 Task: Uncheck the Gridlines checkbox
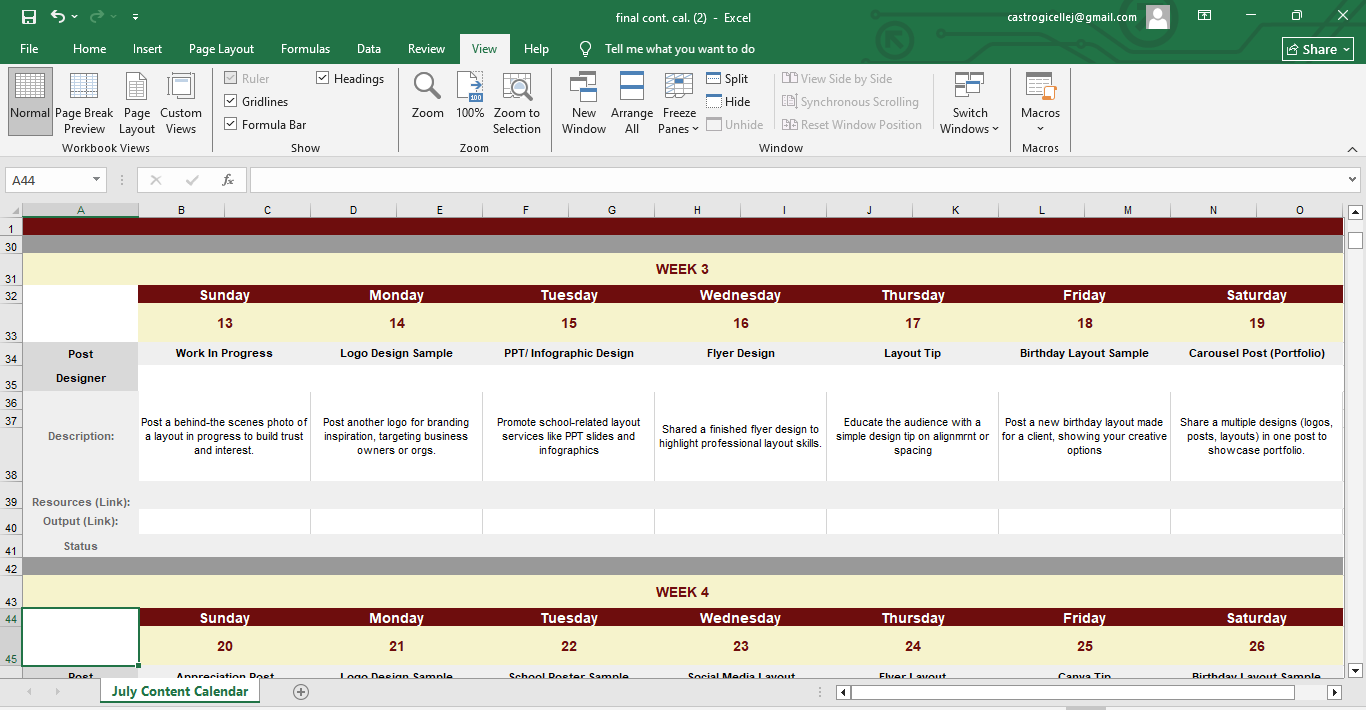click(x=231, y=102)
